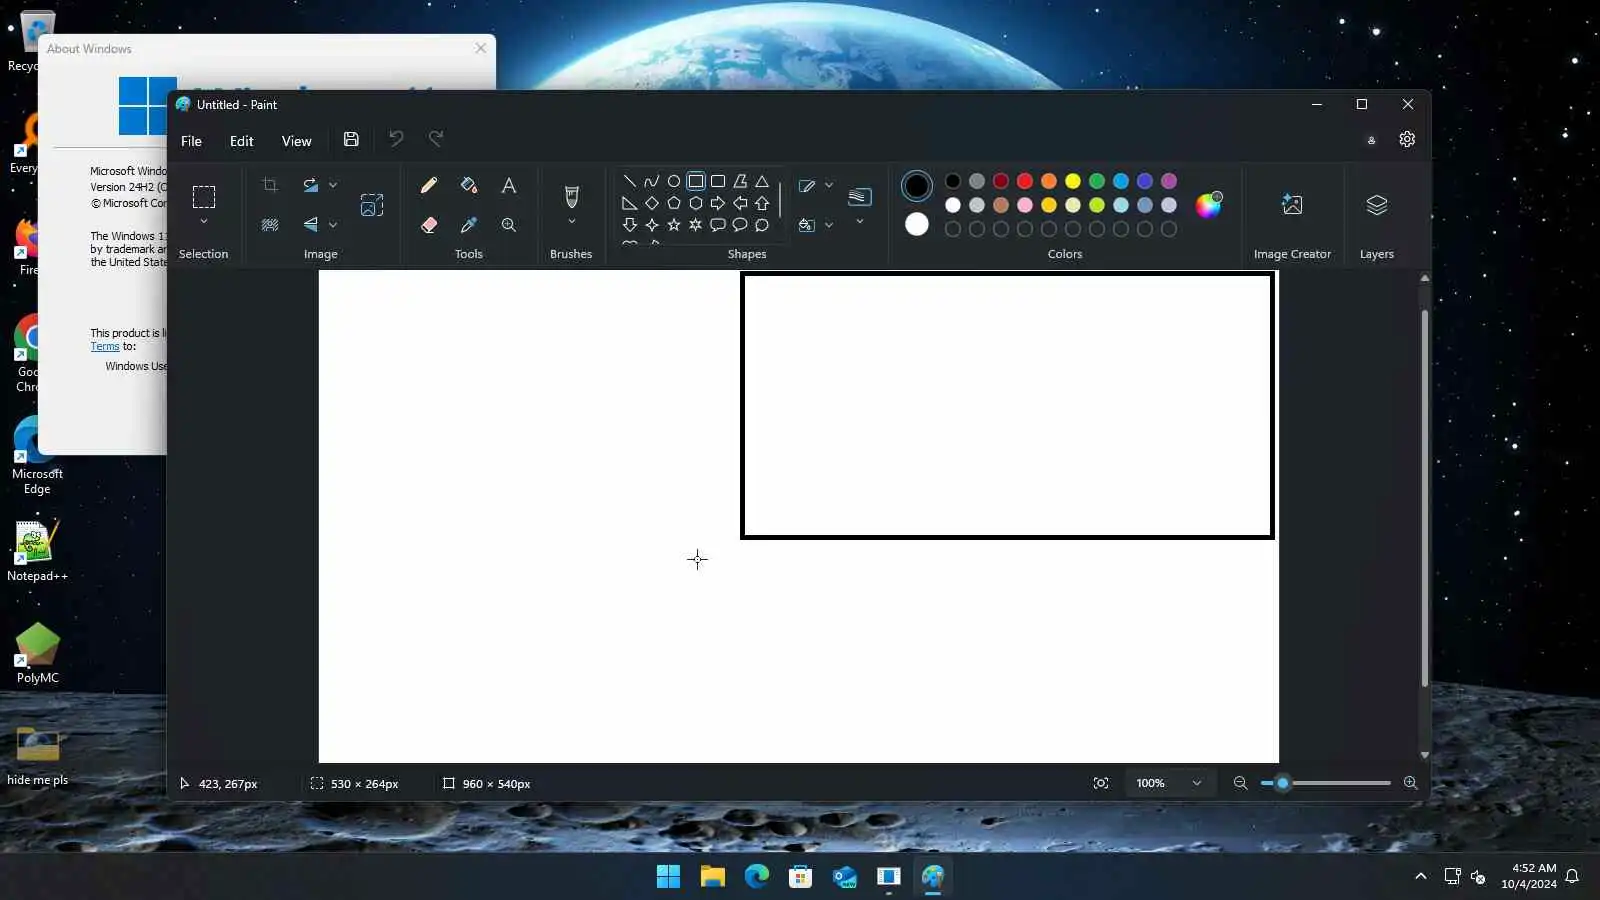Open the Edit colors rainbow wheel
Image resolution: width=1600 pixels, height=900 pixels.
(1209, 204)
